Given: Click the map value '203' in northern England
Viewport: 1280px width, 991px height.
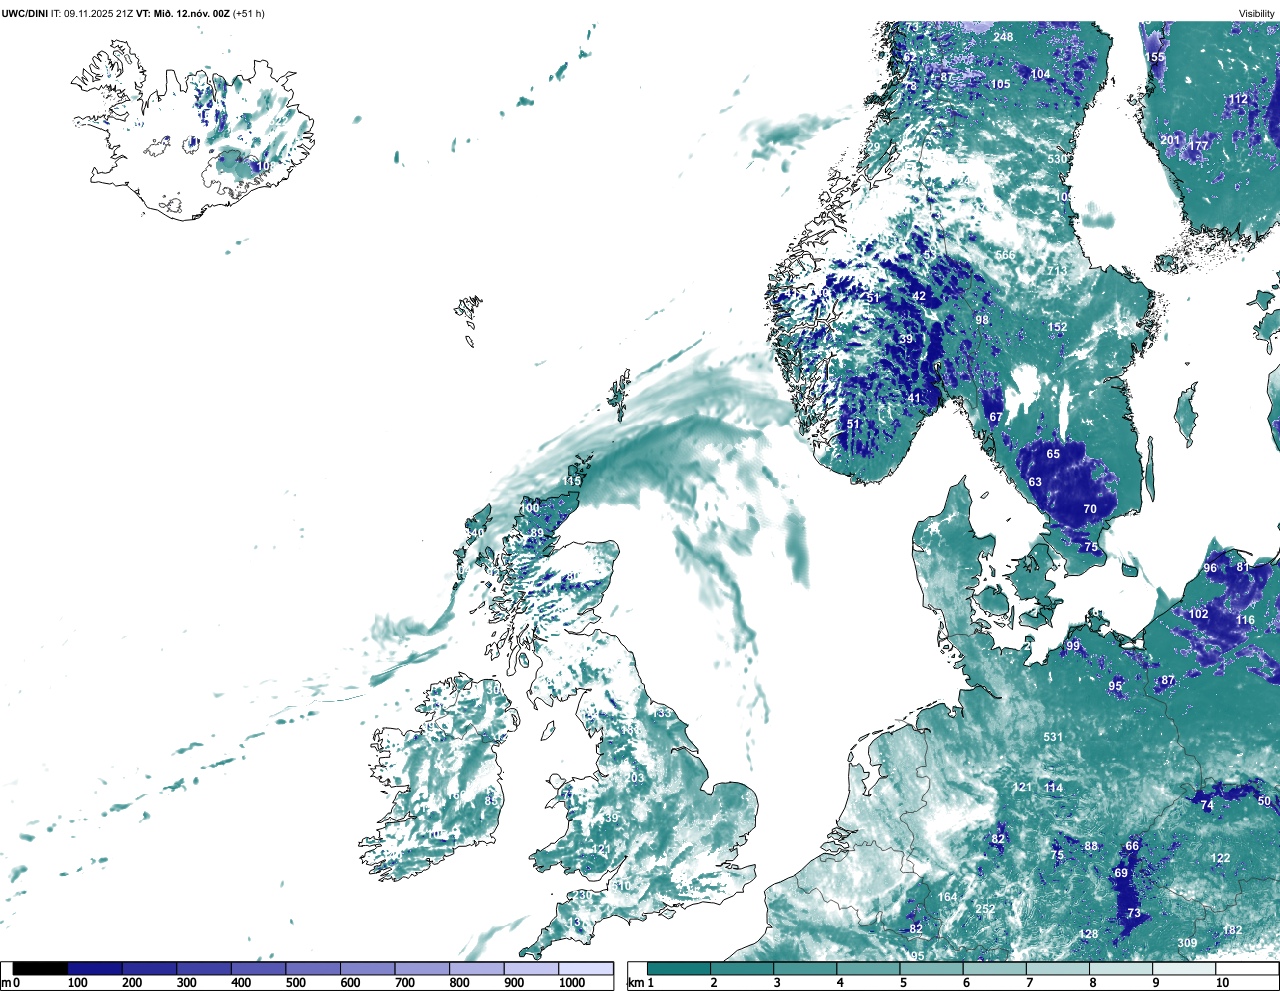Looking at the screenshot, I should [635, 778].
